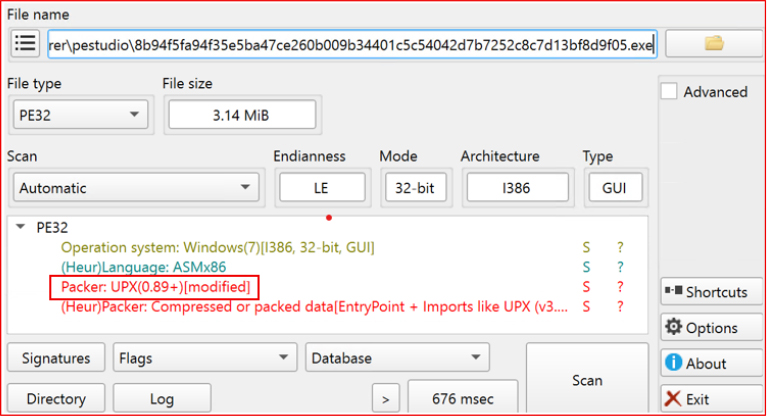The width and height of the screenshot is (767, 416).
Task: Click ? link on ASMx86 language row
Action: click(620, 267)
